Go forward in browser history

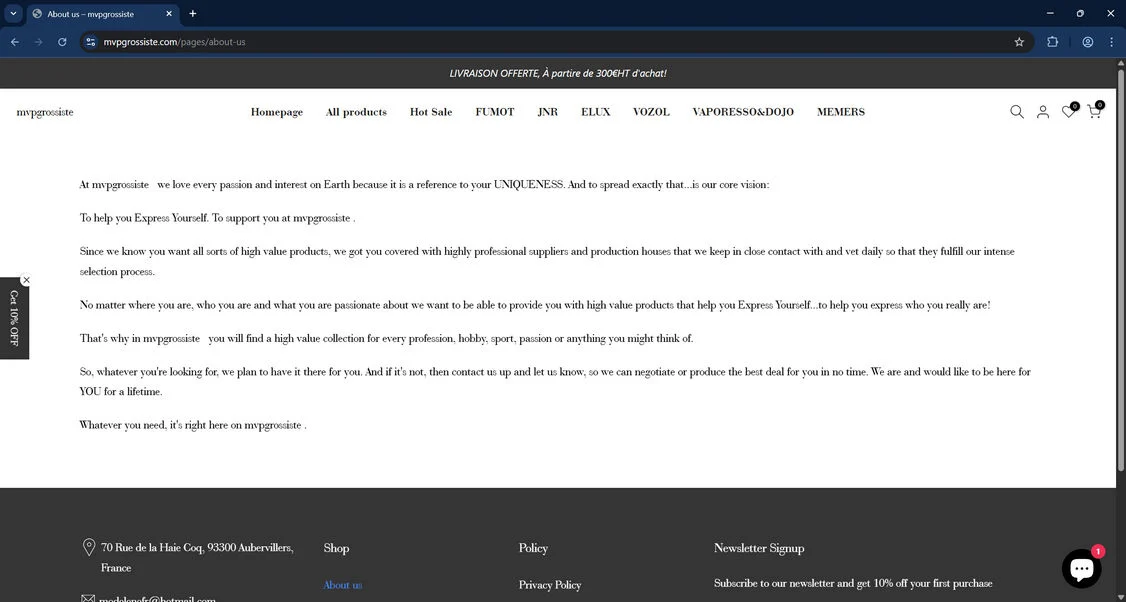coord(39,42)
